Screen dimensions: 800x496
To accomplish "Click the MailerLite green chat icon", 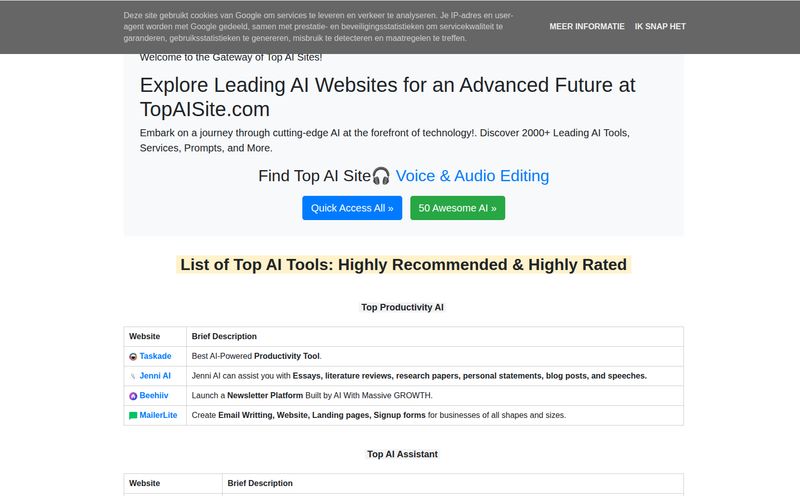I will tap(133, 415).
